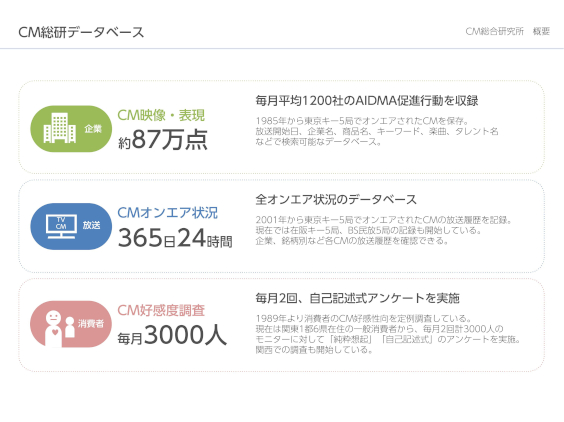Click the 約87万点 figure
This screenshot has height=422, width=564.
[163, 140]
